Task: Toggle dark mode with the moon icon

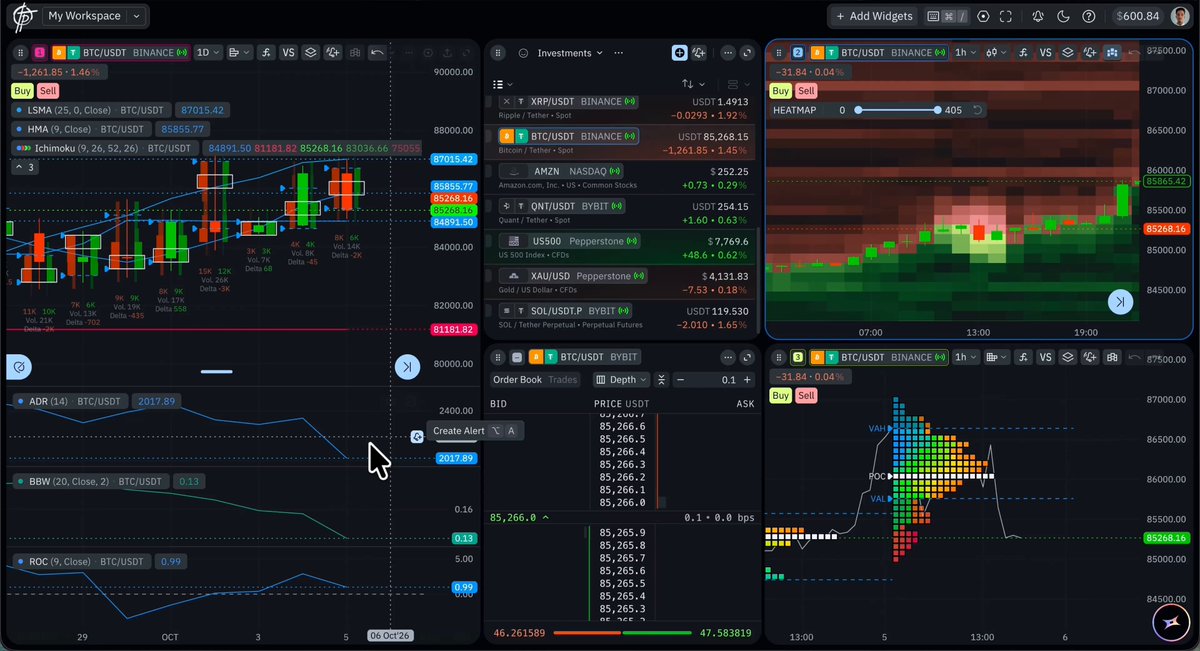Action: pyautogui.click(x=1063, y=16)
